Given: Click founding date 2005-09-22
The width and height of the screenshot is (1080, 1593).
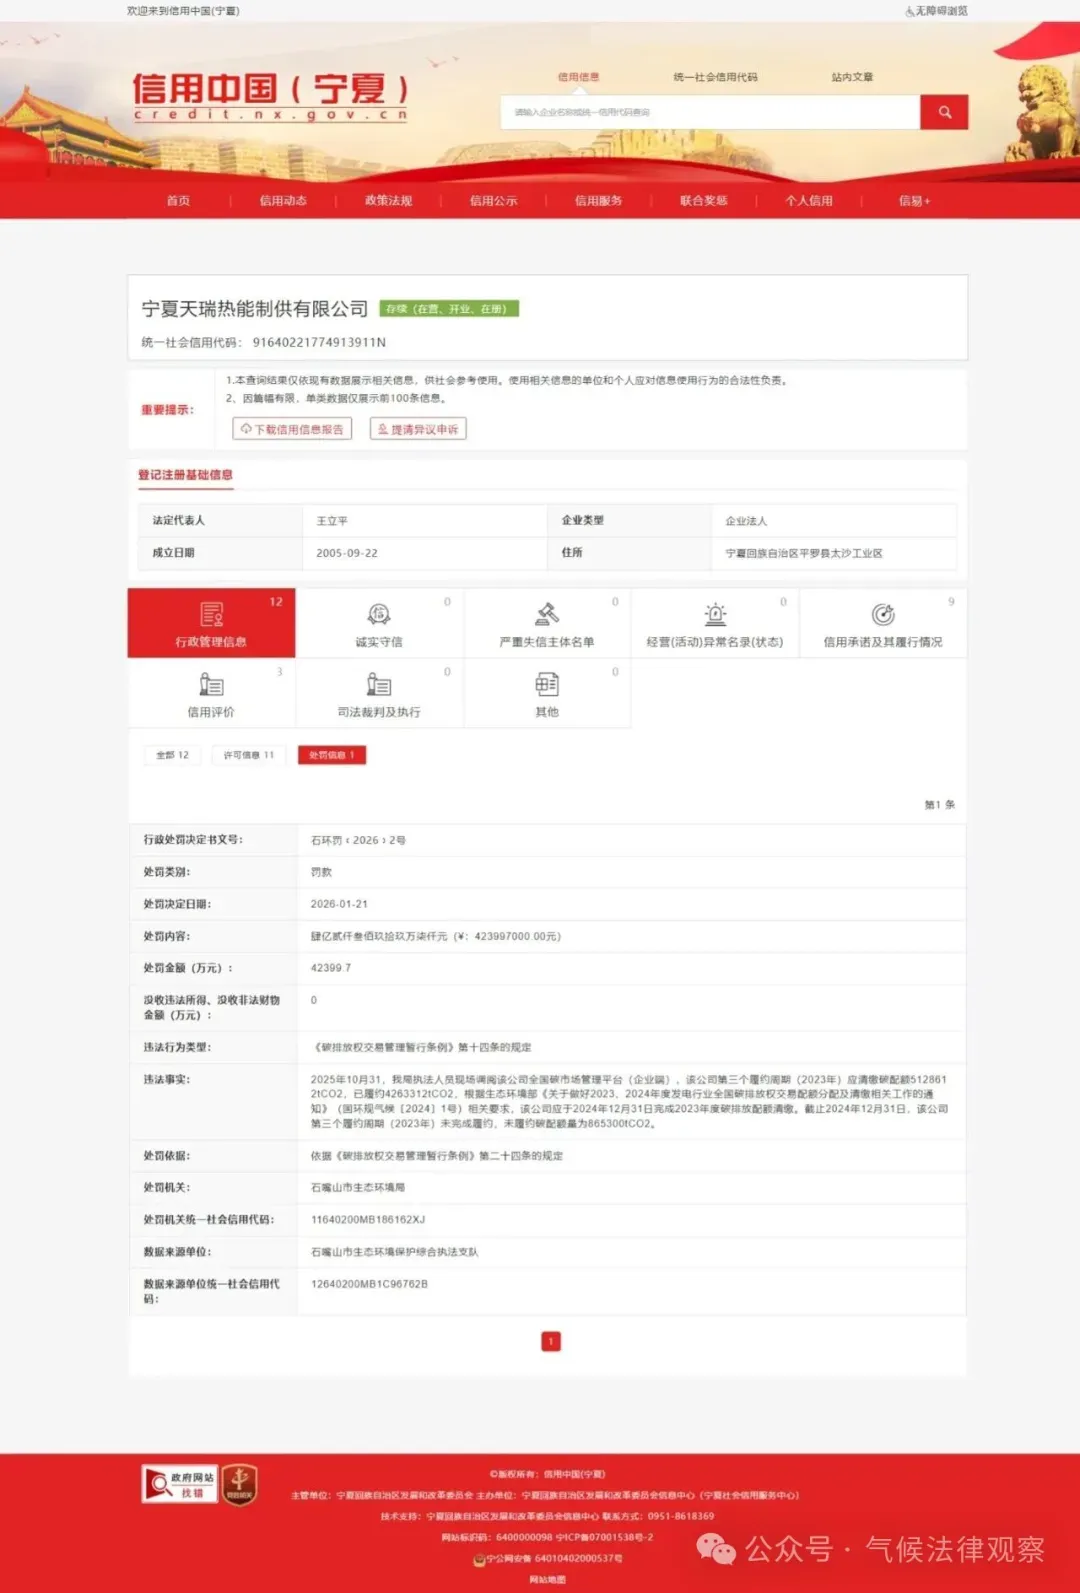Looking at the screenshot, I should point(347,553).
